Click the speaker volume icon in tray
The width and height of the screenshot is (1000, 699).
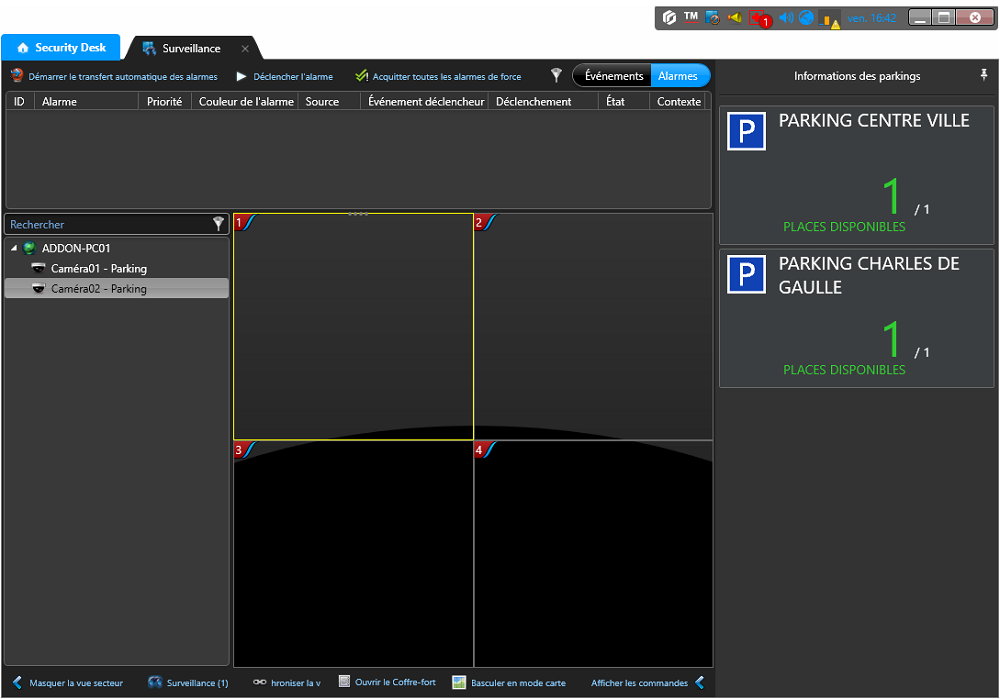point(785,18)
